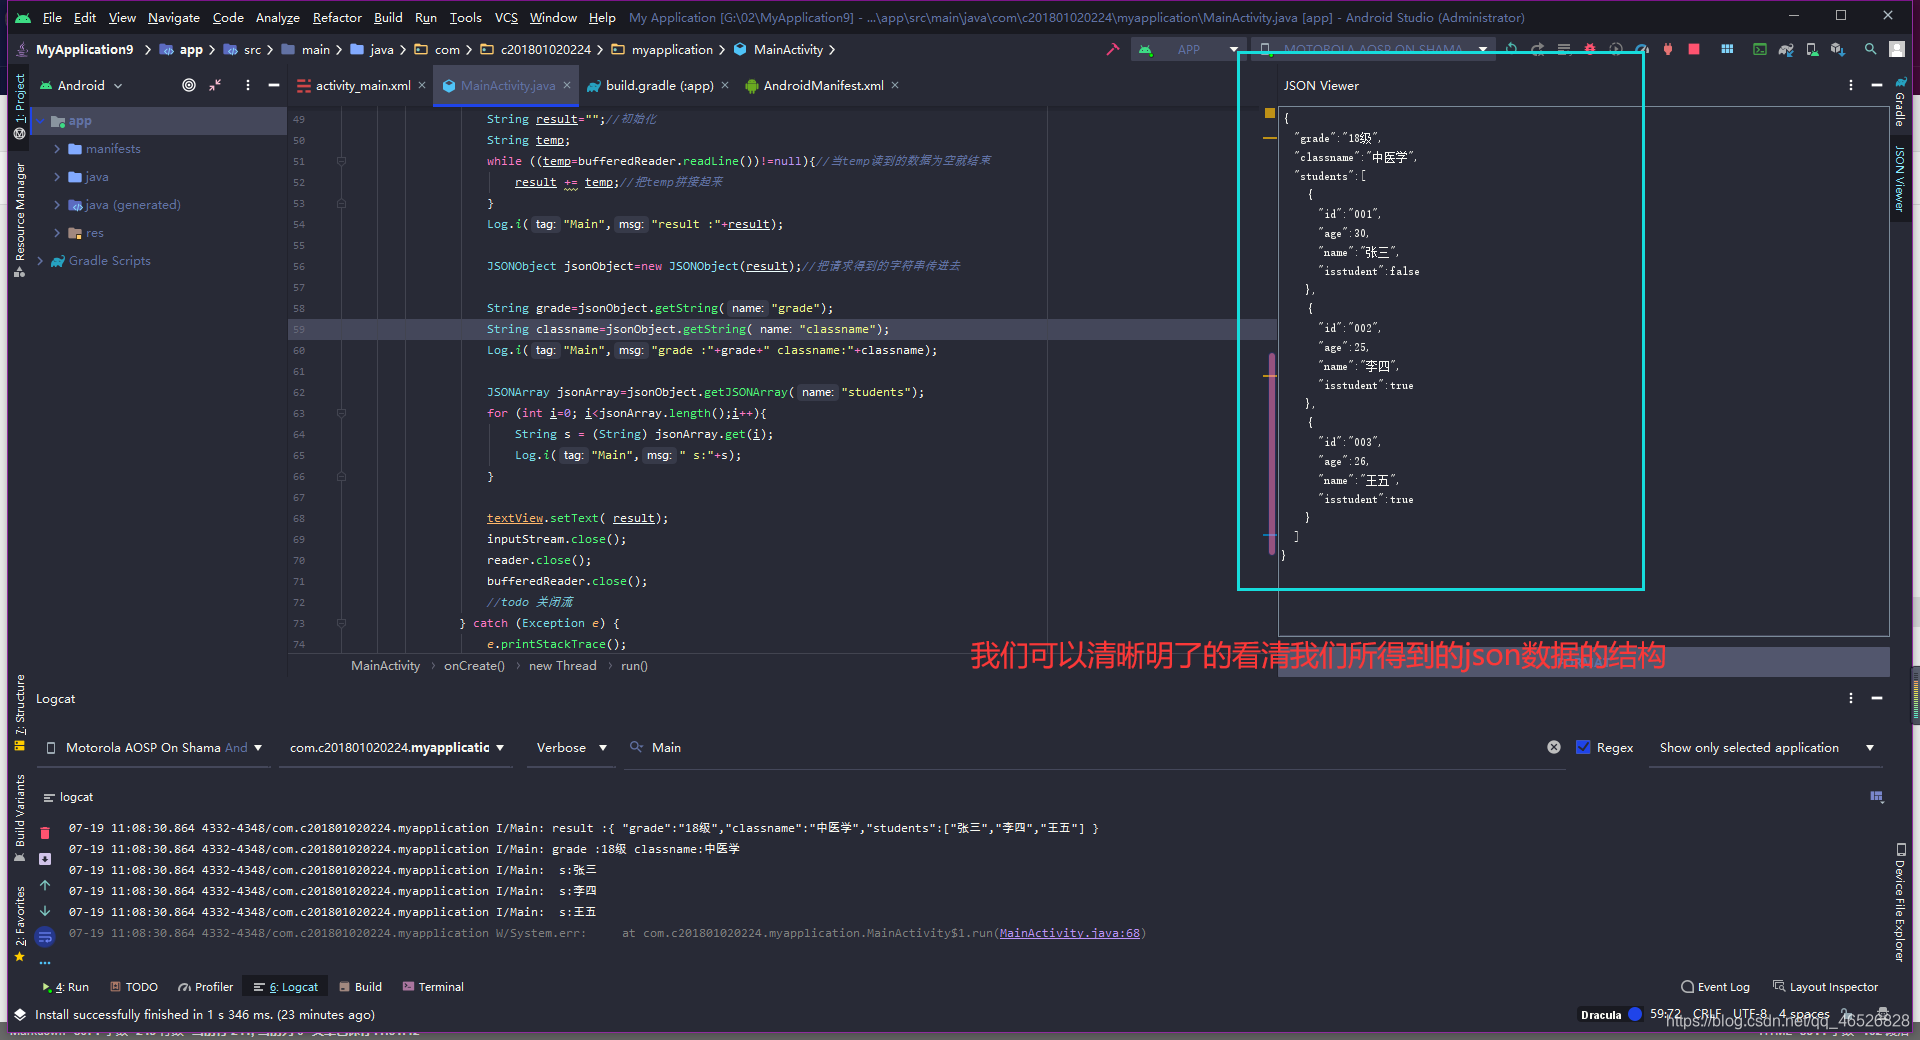1920x1040 pixels.
Task: Open Project panel options kebab menu
Action: click(247, 85)
